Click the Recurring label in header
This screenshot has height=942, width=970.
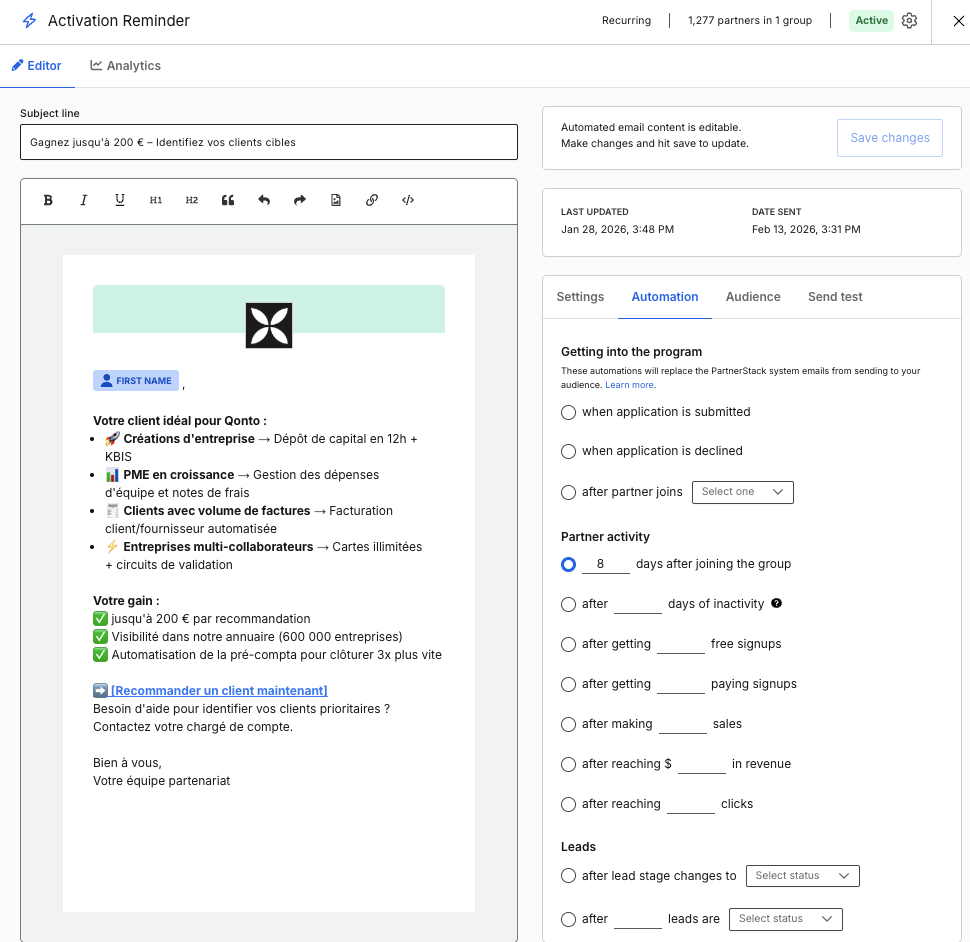(626, 20)
